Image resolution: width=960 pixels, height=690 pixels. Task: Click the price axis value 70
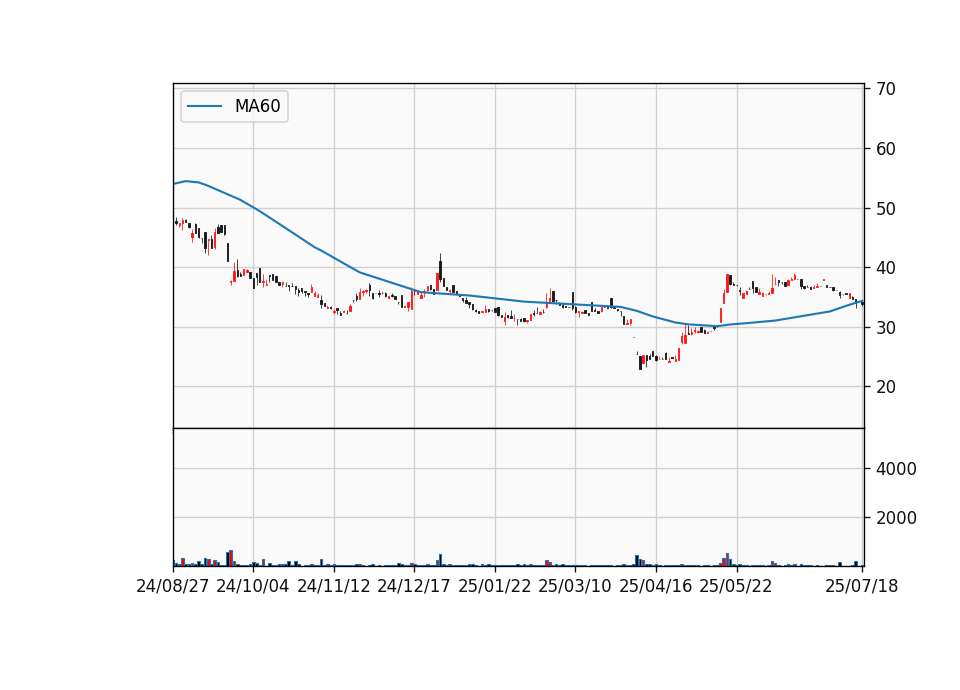pyautogui.click(x=886, y=89)
